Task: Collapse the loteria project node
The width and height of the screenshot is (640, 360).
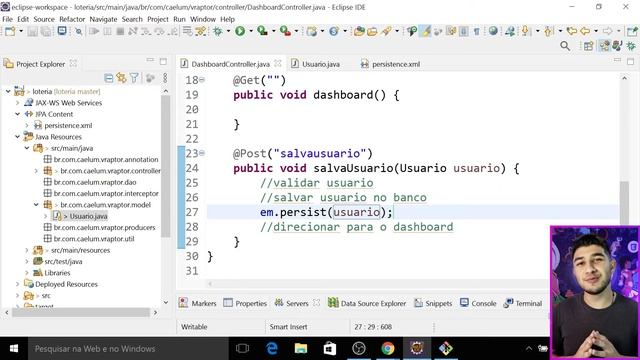Action: click(x=8, y=91)
